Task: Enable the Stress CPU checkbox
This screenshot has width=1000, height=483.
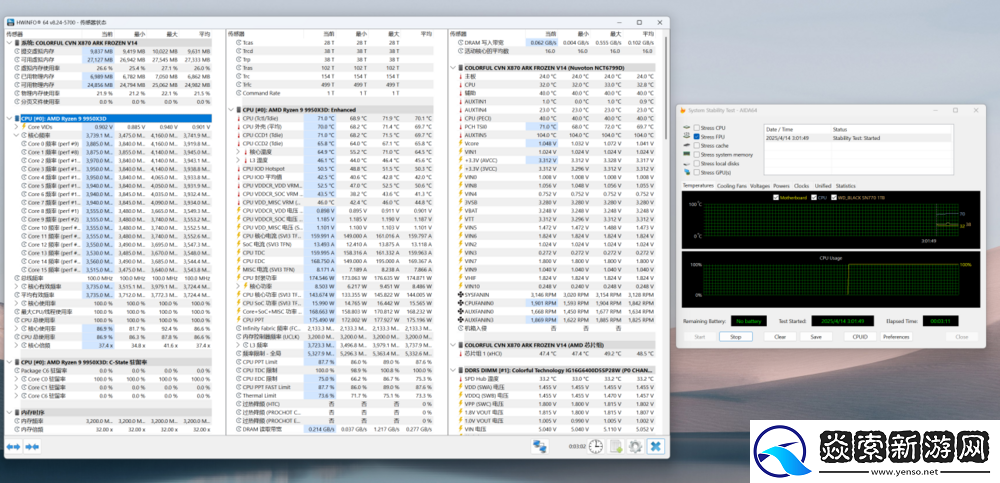Action: 696,128
